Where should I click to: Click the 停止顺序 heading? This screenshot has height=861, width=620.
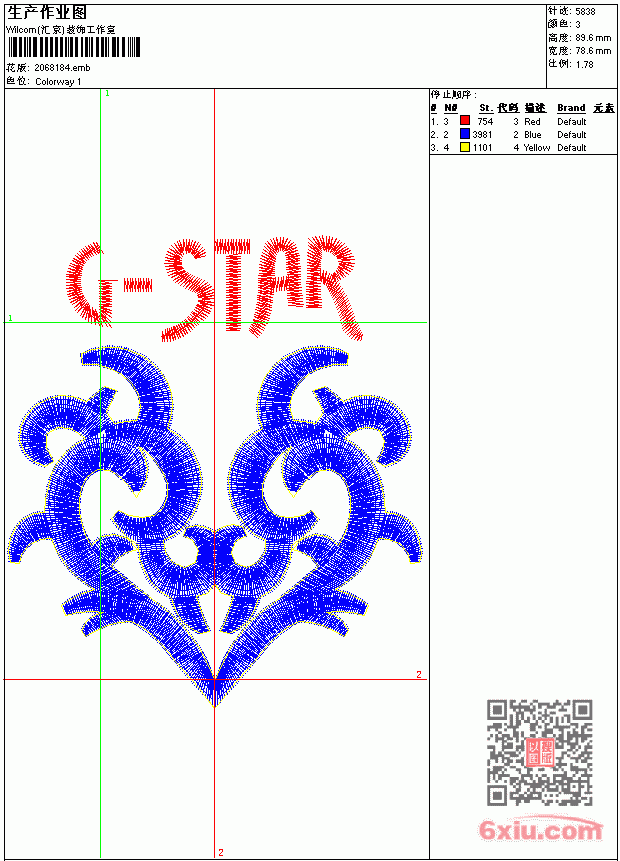(x=454, y=95)
